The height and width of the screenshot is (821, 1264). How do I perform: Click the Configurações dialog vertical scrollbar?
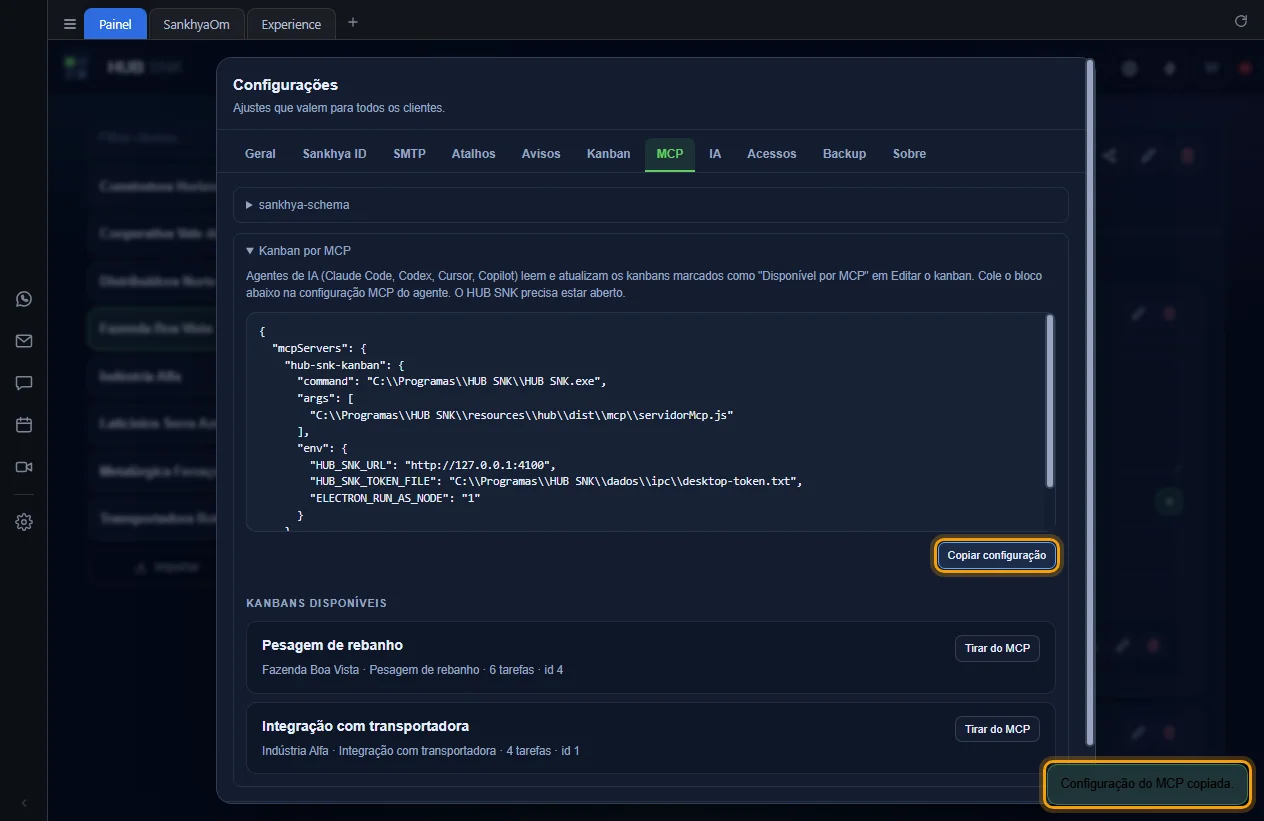pyautogui.click(x=1090, y=400)
